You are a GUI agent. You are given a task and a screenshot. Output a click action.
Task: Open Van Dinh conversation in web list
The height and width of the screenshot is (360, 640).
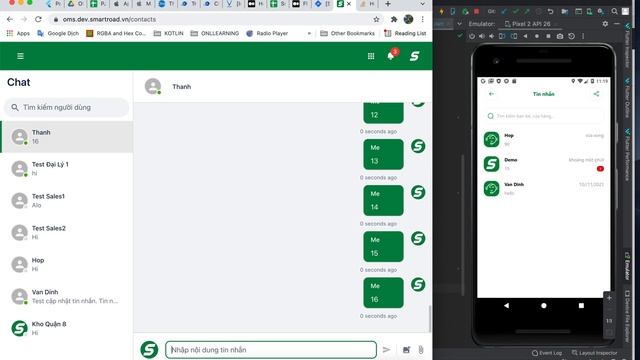tap(67, 296)
